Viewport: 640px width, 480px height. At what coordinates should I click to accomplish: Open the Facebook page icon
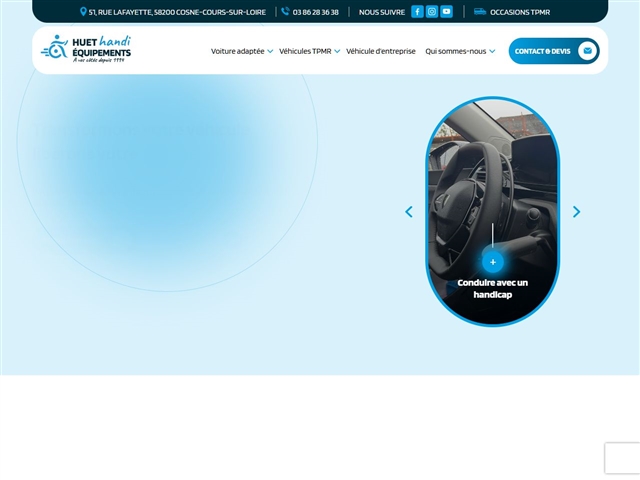(x=417, y=12)
